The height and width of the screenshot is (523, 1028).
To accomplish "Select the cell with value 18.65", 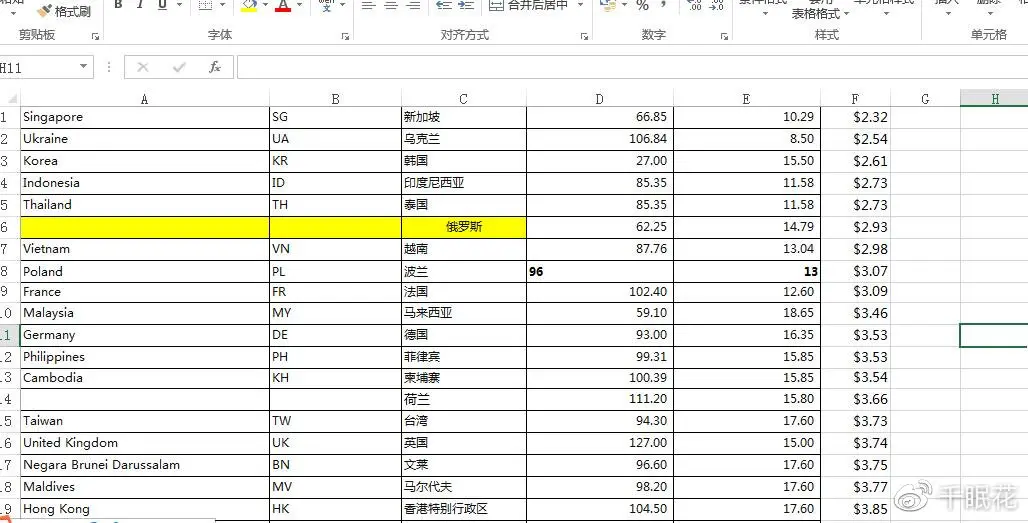I will (x=747, y=313).
